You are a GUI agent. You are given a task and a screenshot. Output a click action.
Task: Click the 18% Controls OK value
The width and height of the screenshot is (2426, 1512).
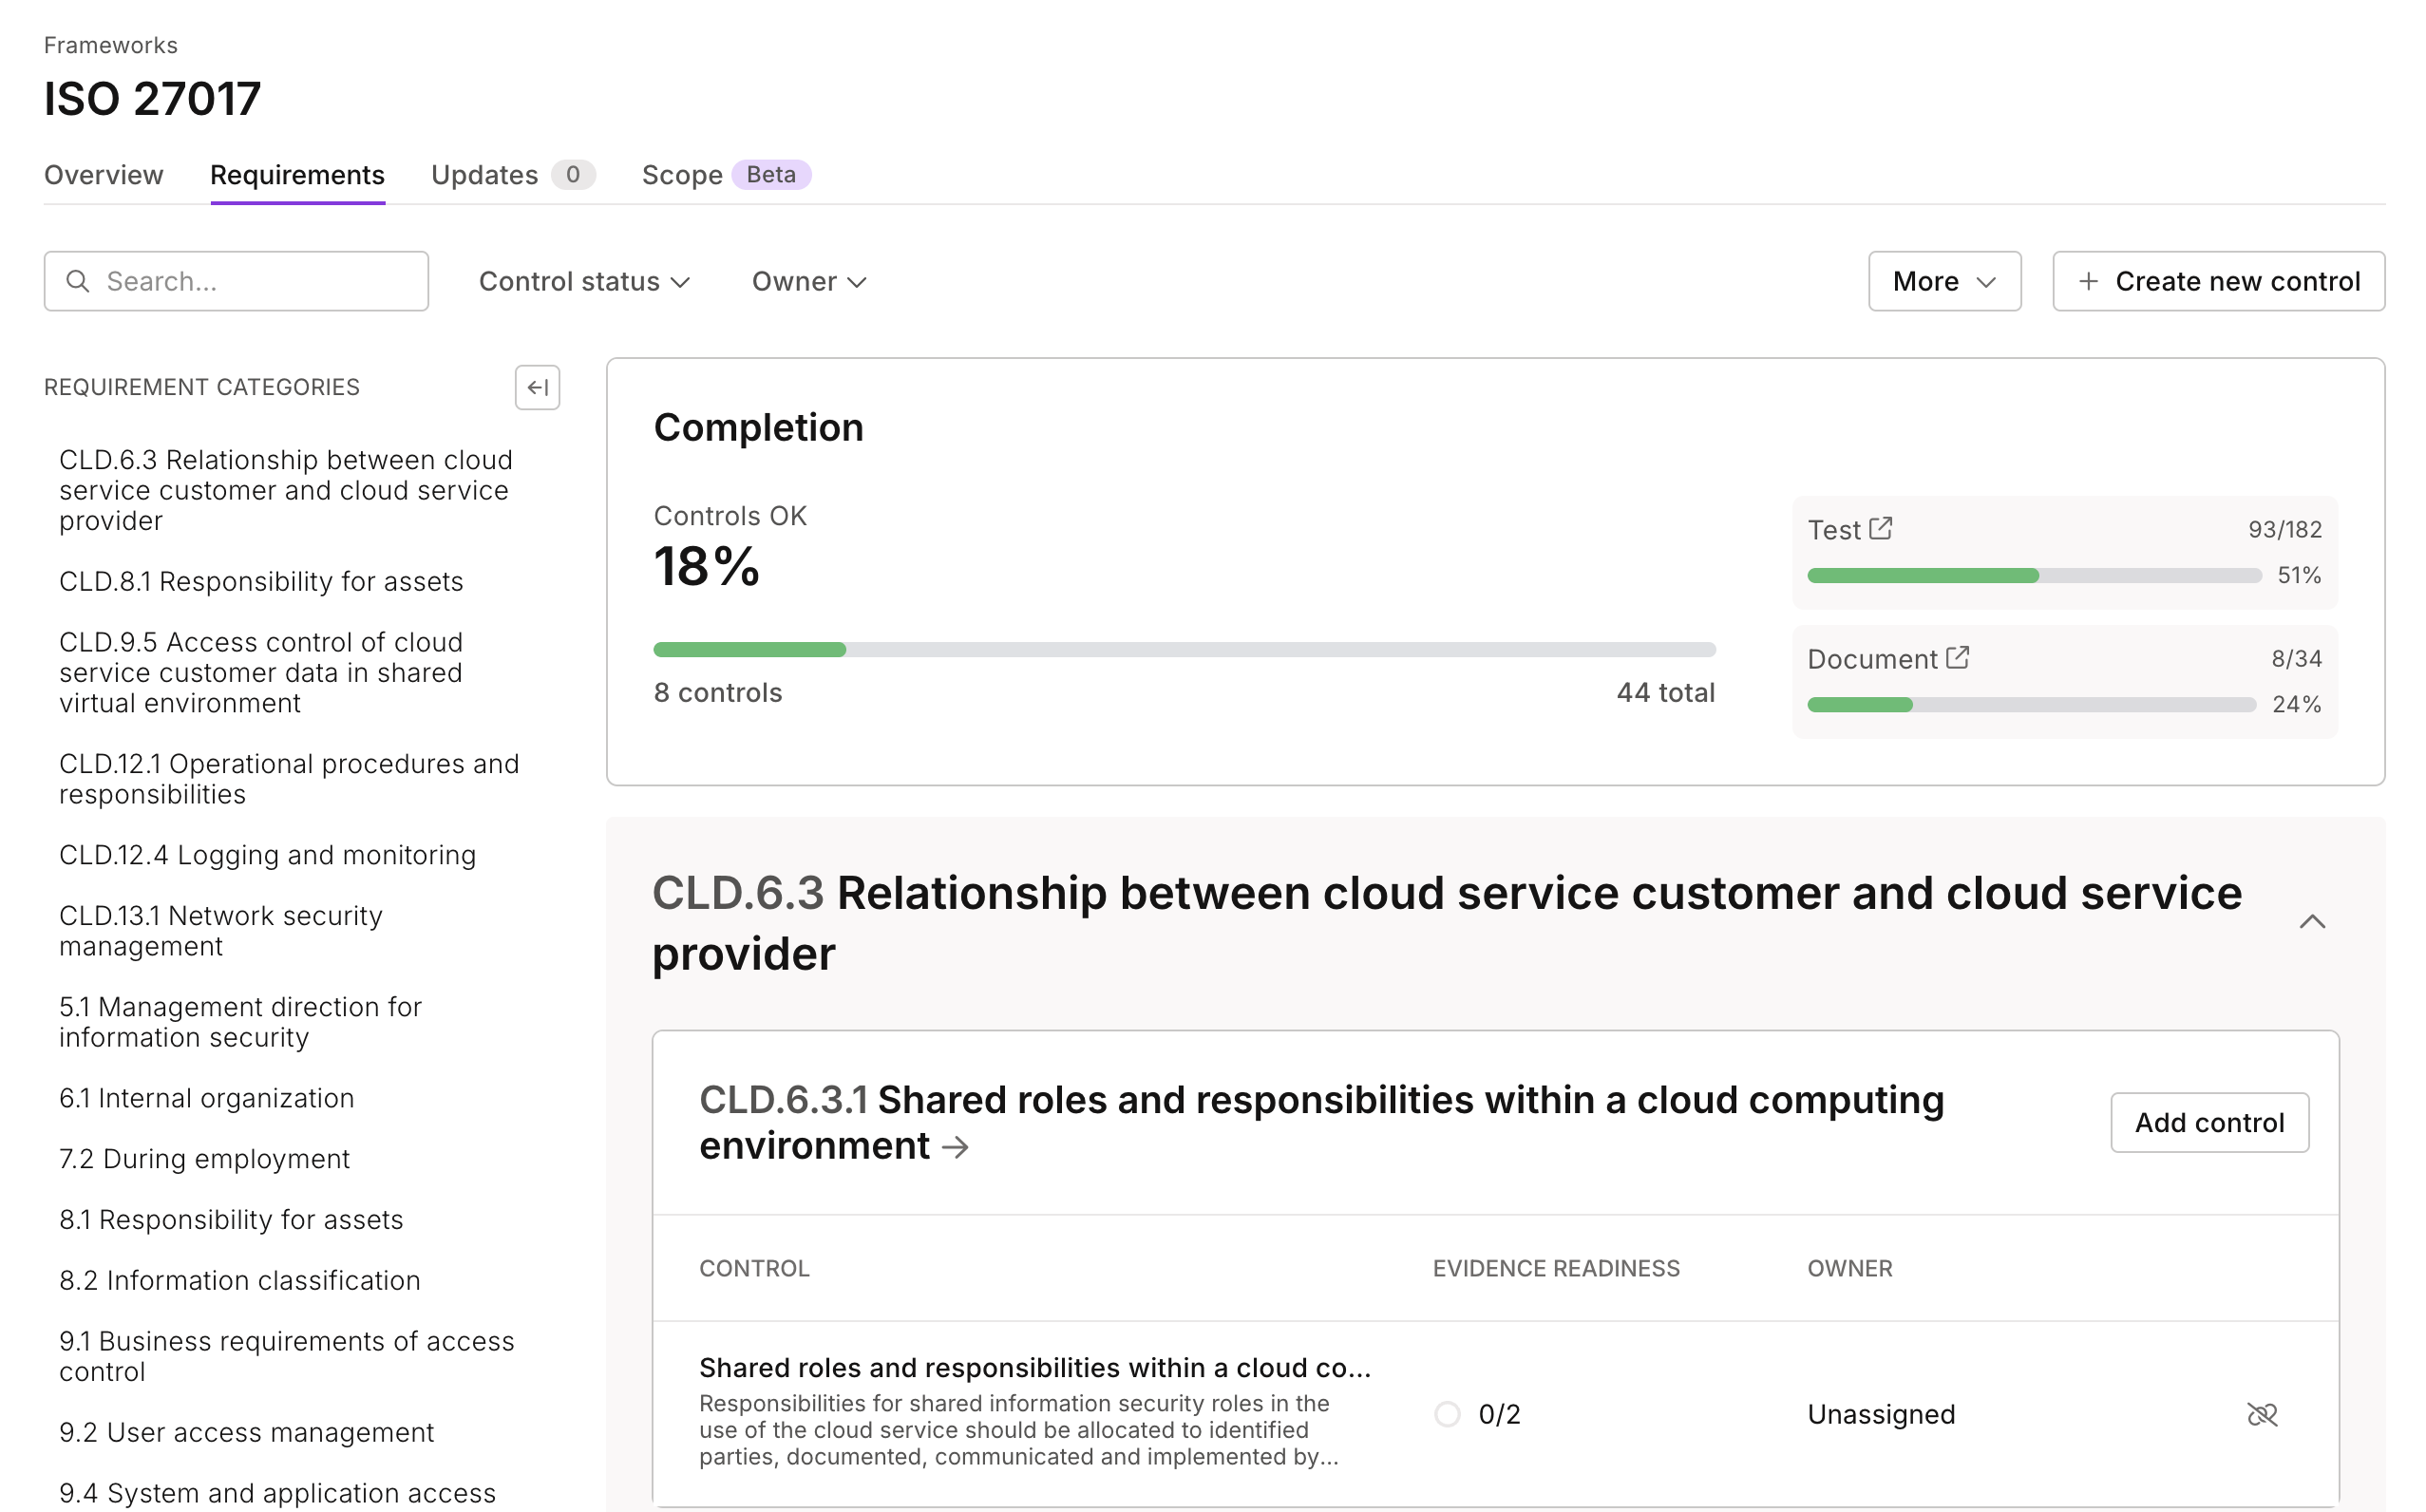pos(706,566)
